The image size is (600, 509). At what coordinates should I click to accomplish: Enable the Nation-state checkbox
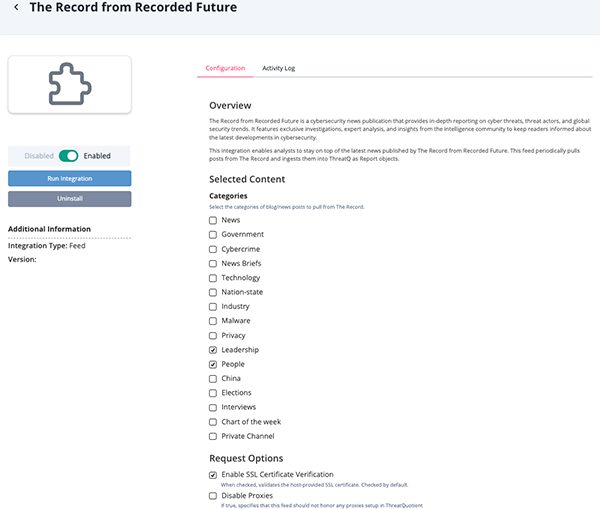tap(213, 292)
